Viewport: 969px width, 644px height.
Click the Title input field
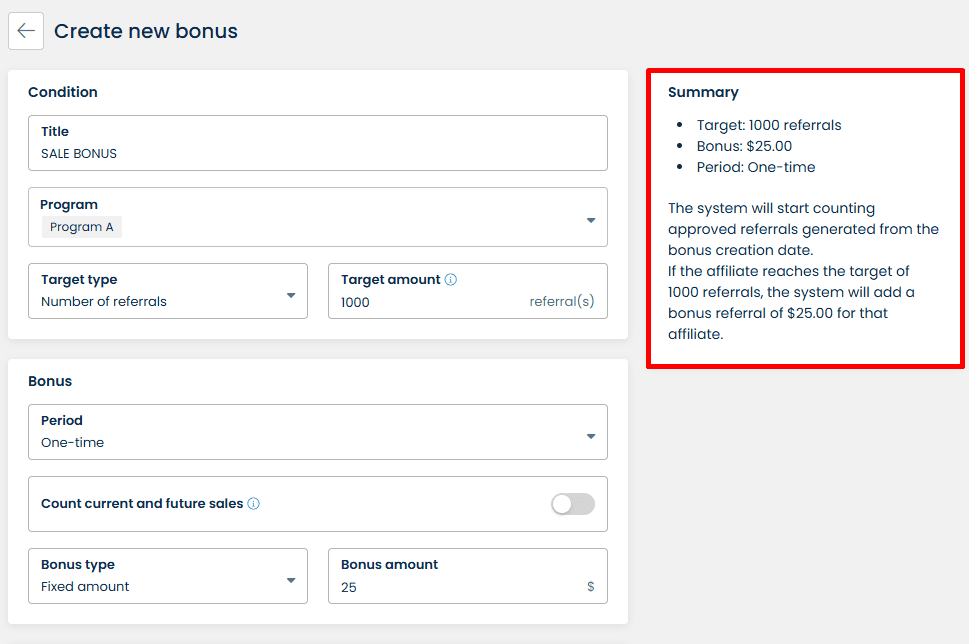coord(317,154)
